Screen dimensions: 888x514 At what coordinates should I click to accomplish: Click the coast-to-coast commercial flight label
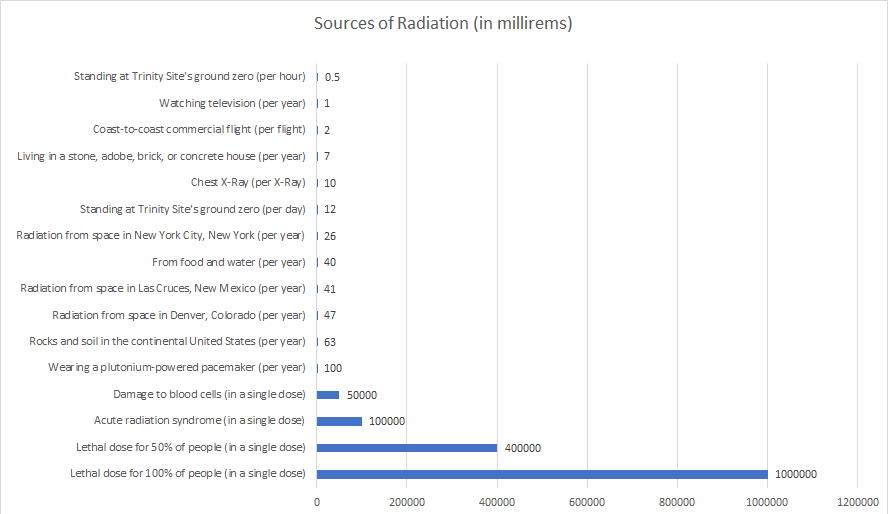tap(198, 130)
